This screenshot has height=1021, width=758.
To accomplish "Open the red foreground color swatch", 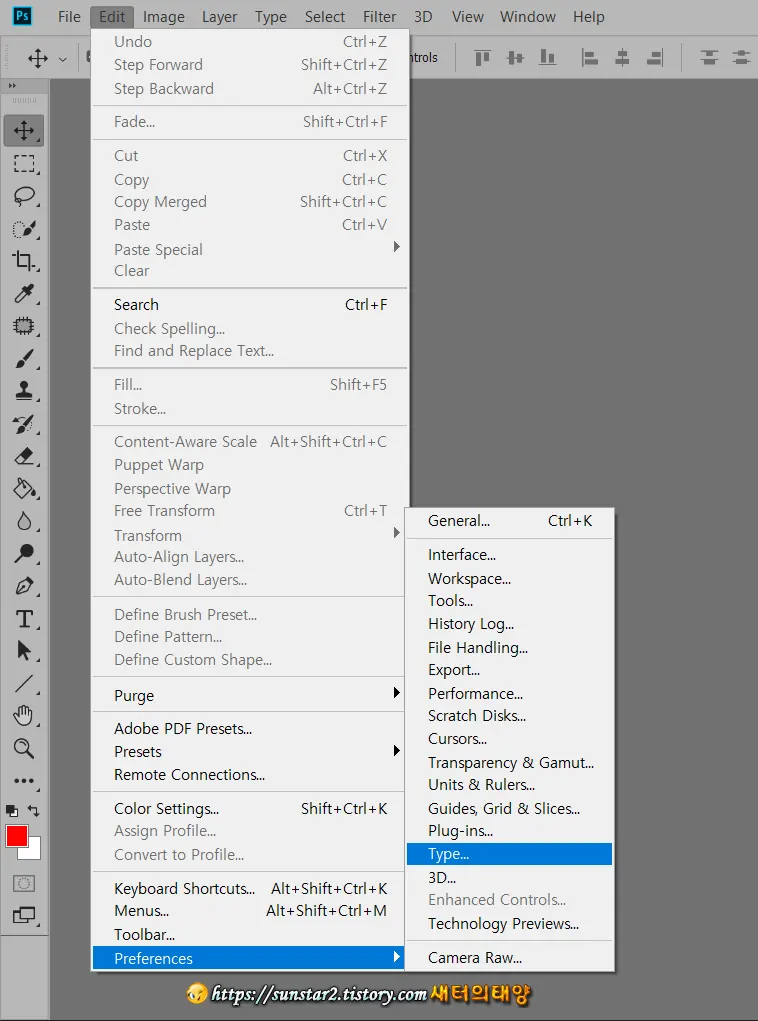I will point(17,836).
